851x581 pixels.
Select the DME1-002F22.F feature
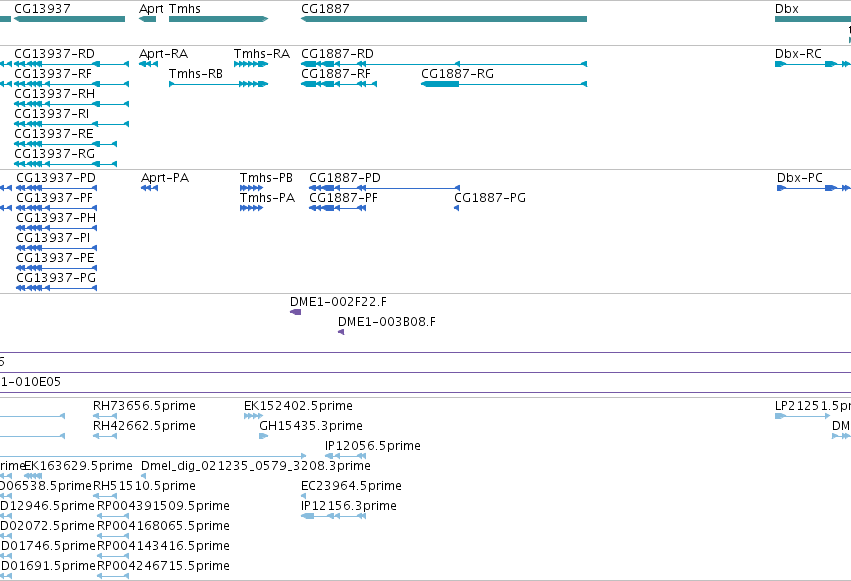[339, 302]
